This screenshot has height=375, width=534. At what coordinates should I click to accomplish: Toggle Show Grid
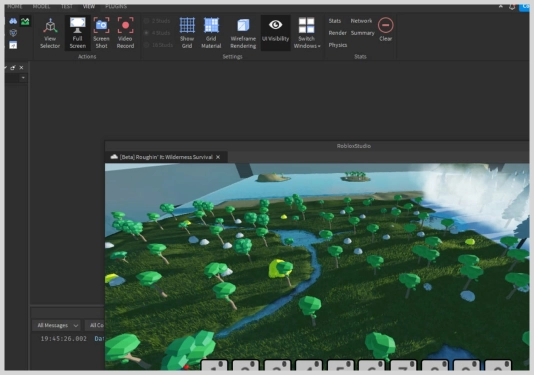[x=187, y=33]
